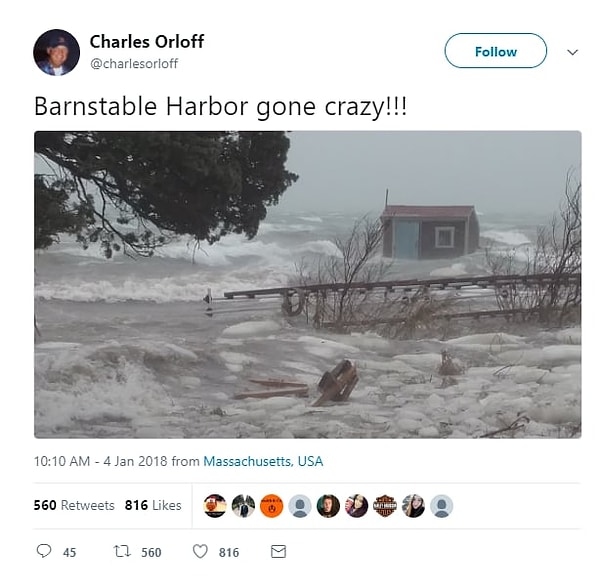
Task: Click the tweet timestamp 10:10 AM
Action: click(x=62, y=461)
